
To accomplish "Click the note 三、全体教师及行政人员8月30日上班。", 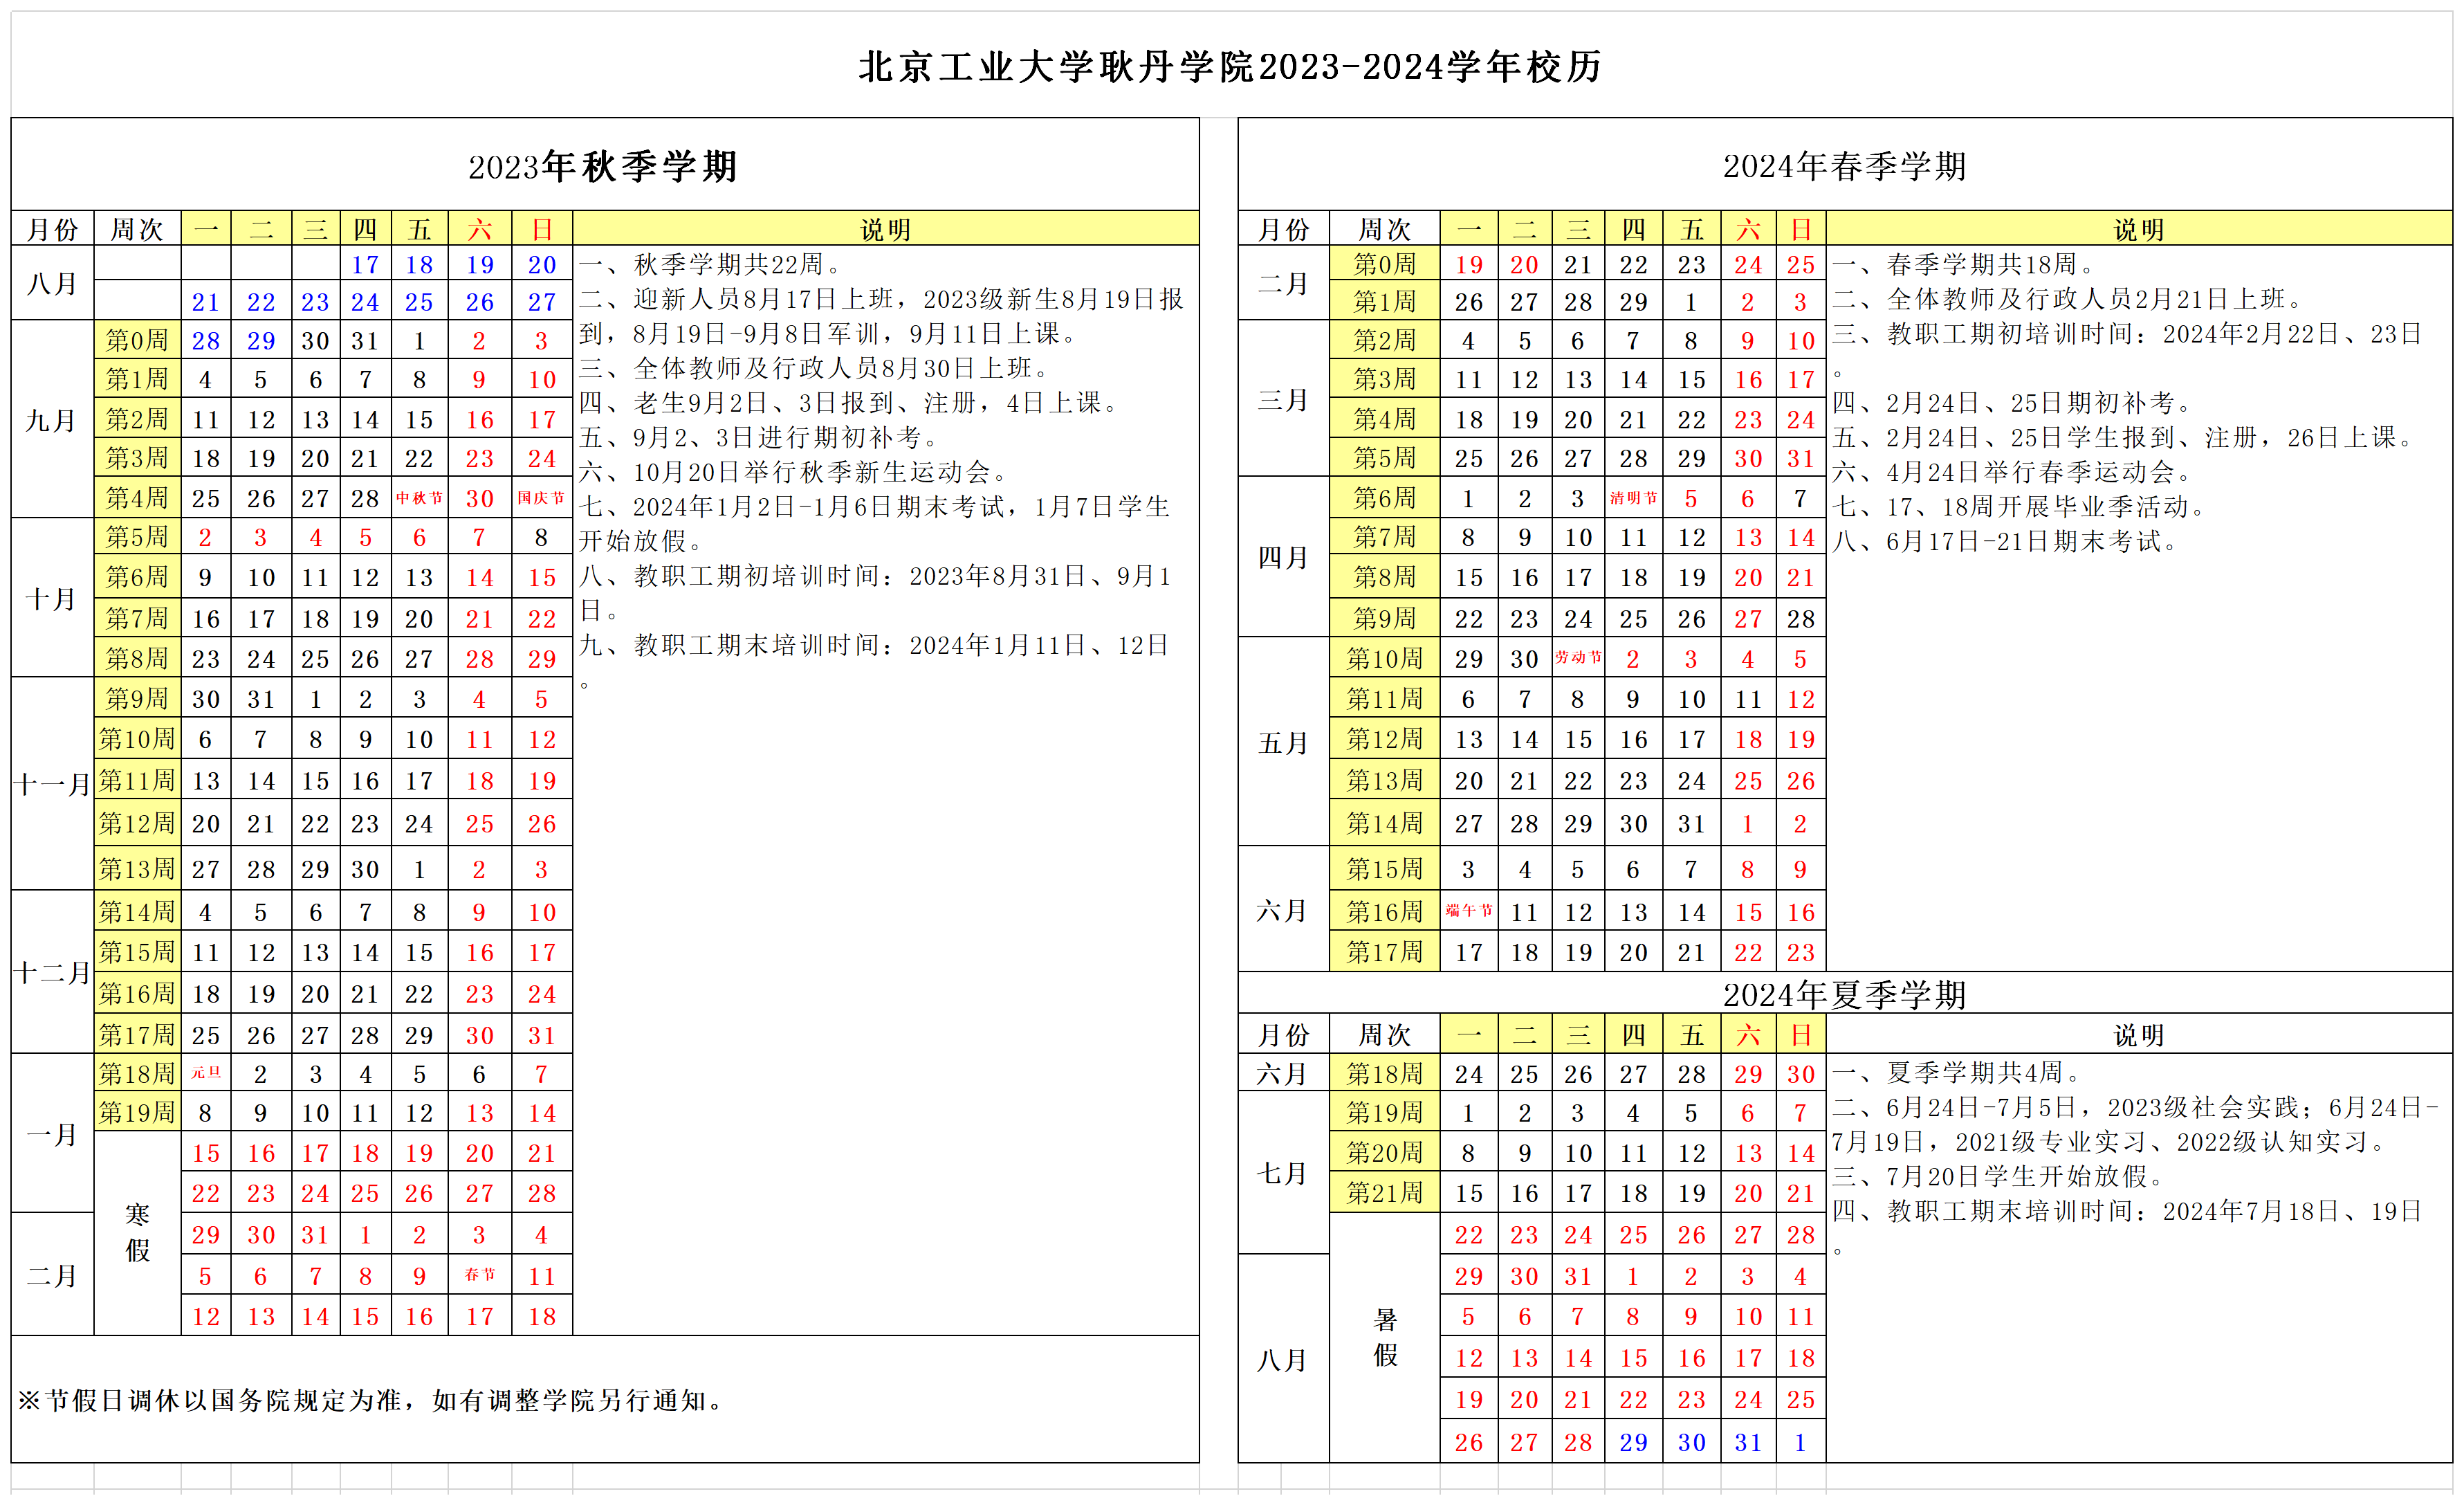I will coord(816,368).
